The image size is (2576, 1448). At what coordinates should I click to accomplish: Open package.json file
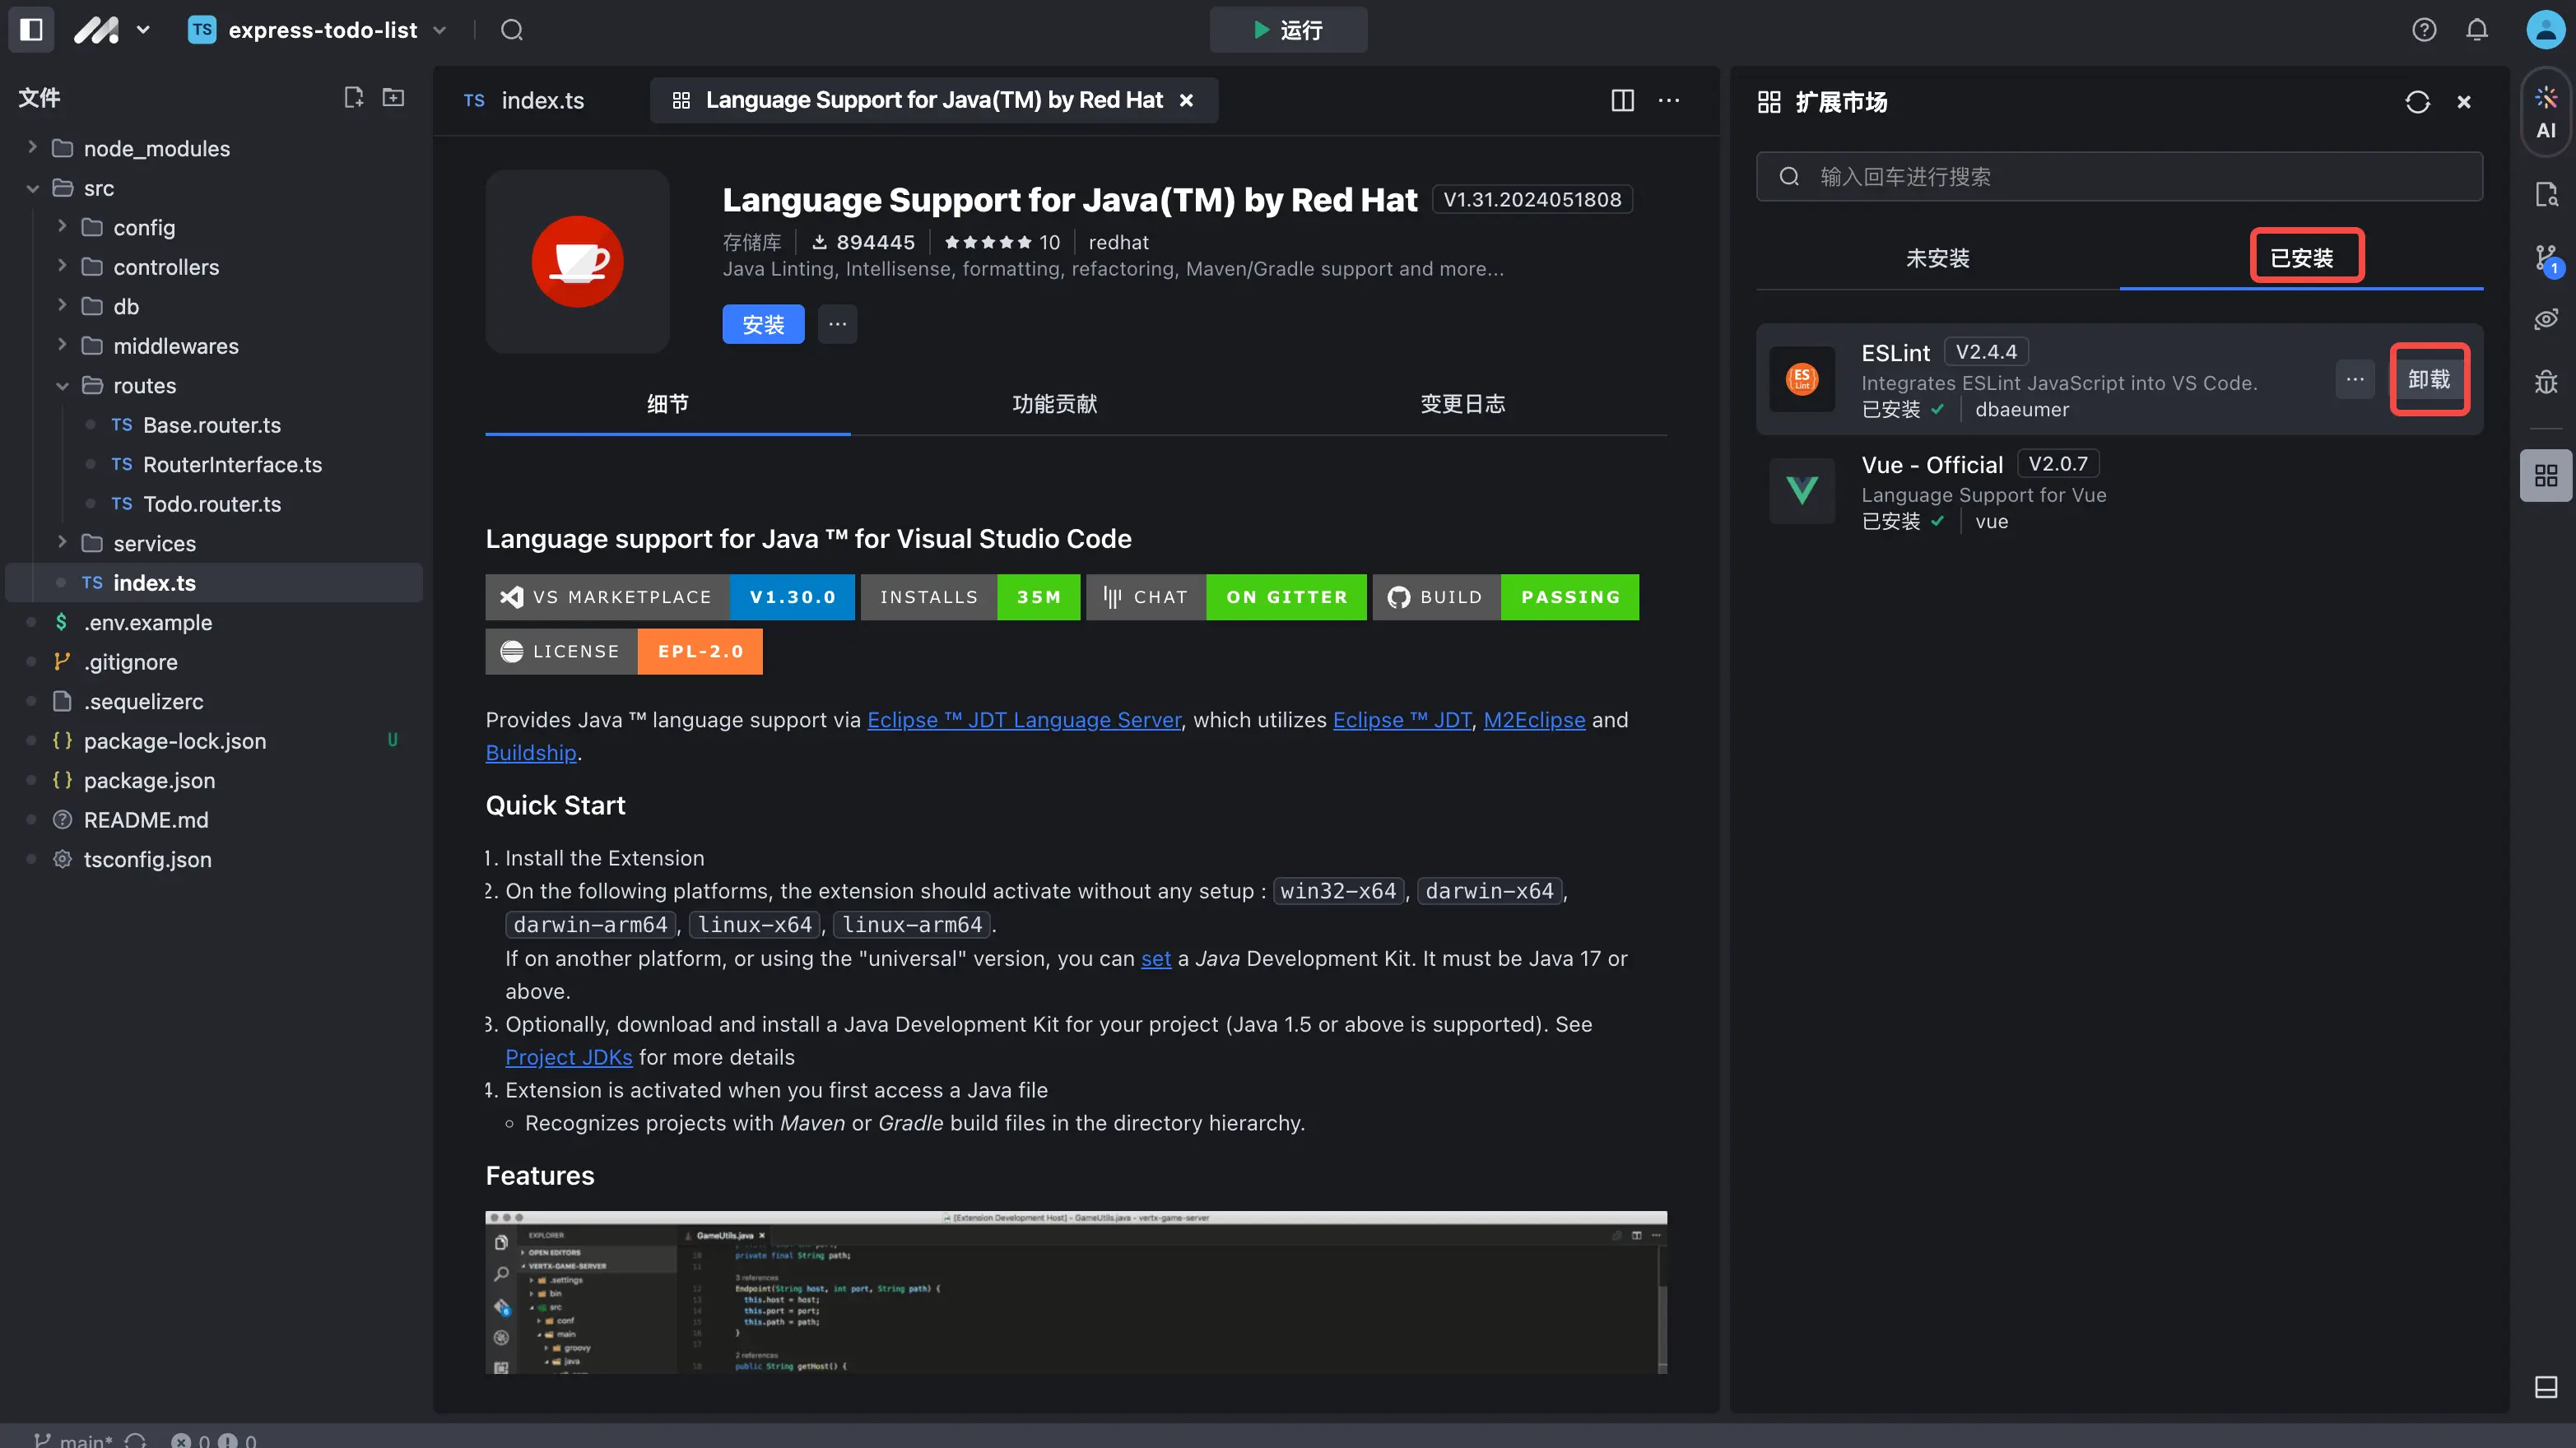pyautogui.click(x=149, y=780)
